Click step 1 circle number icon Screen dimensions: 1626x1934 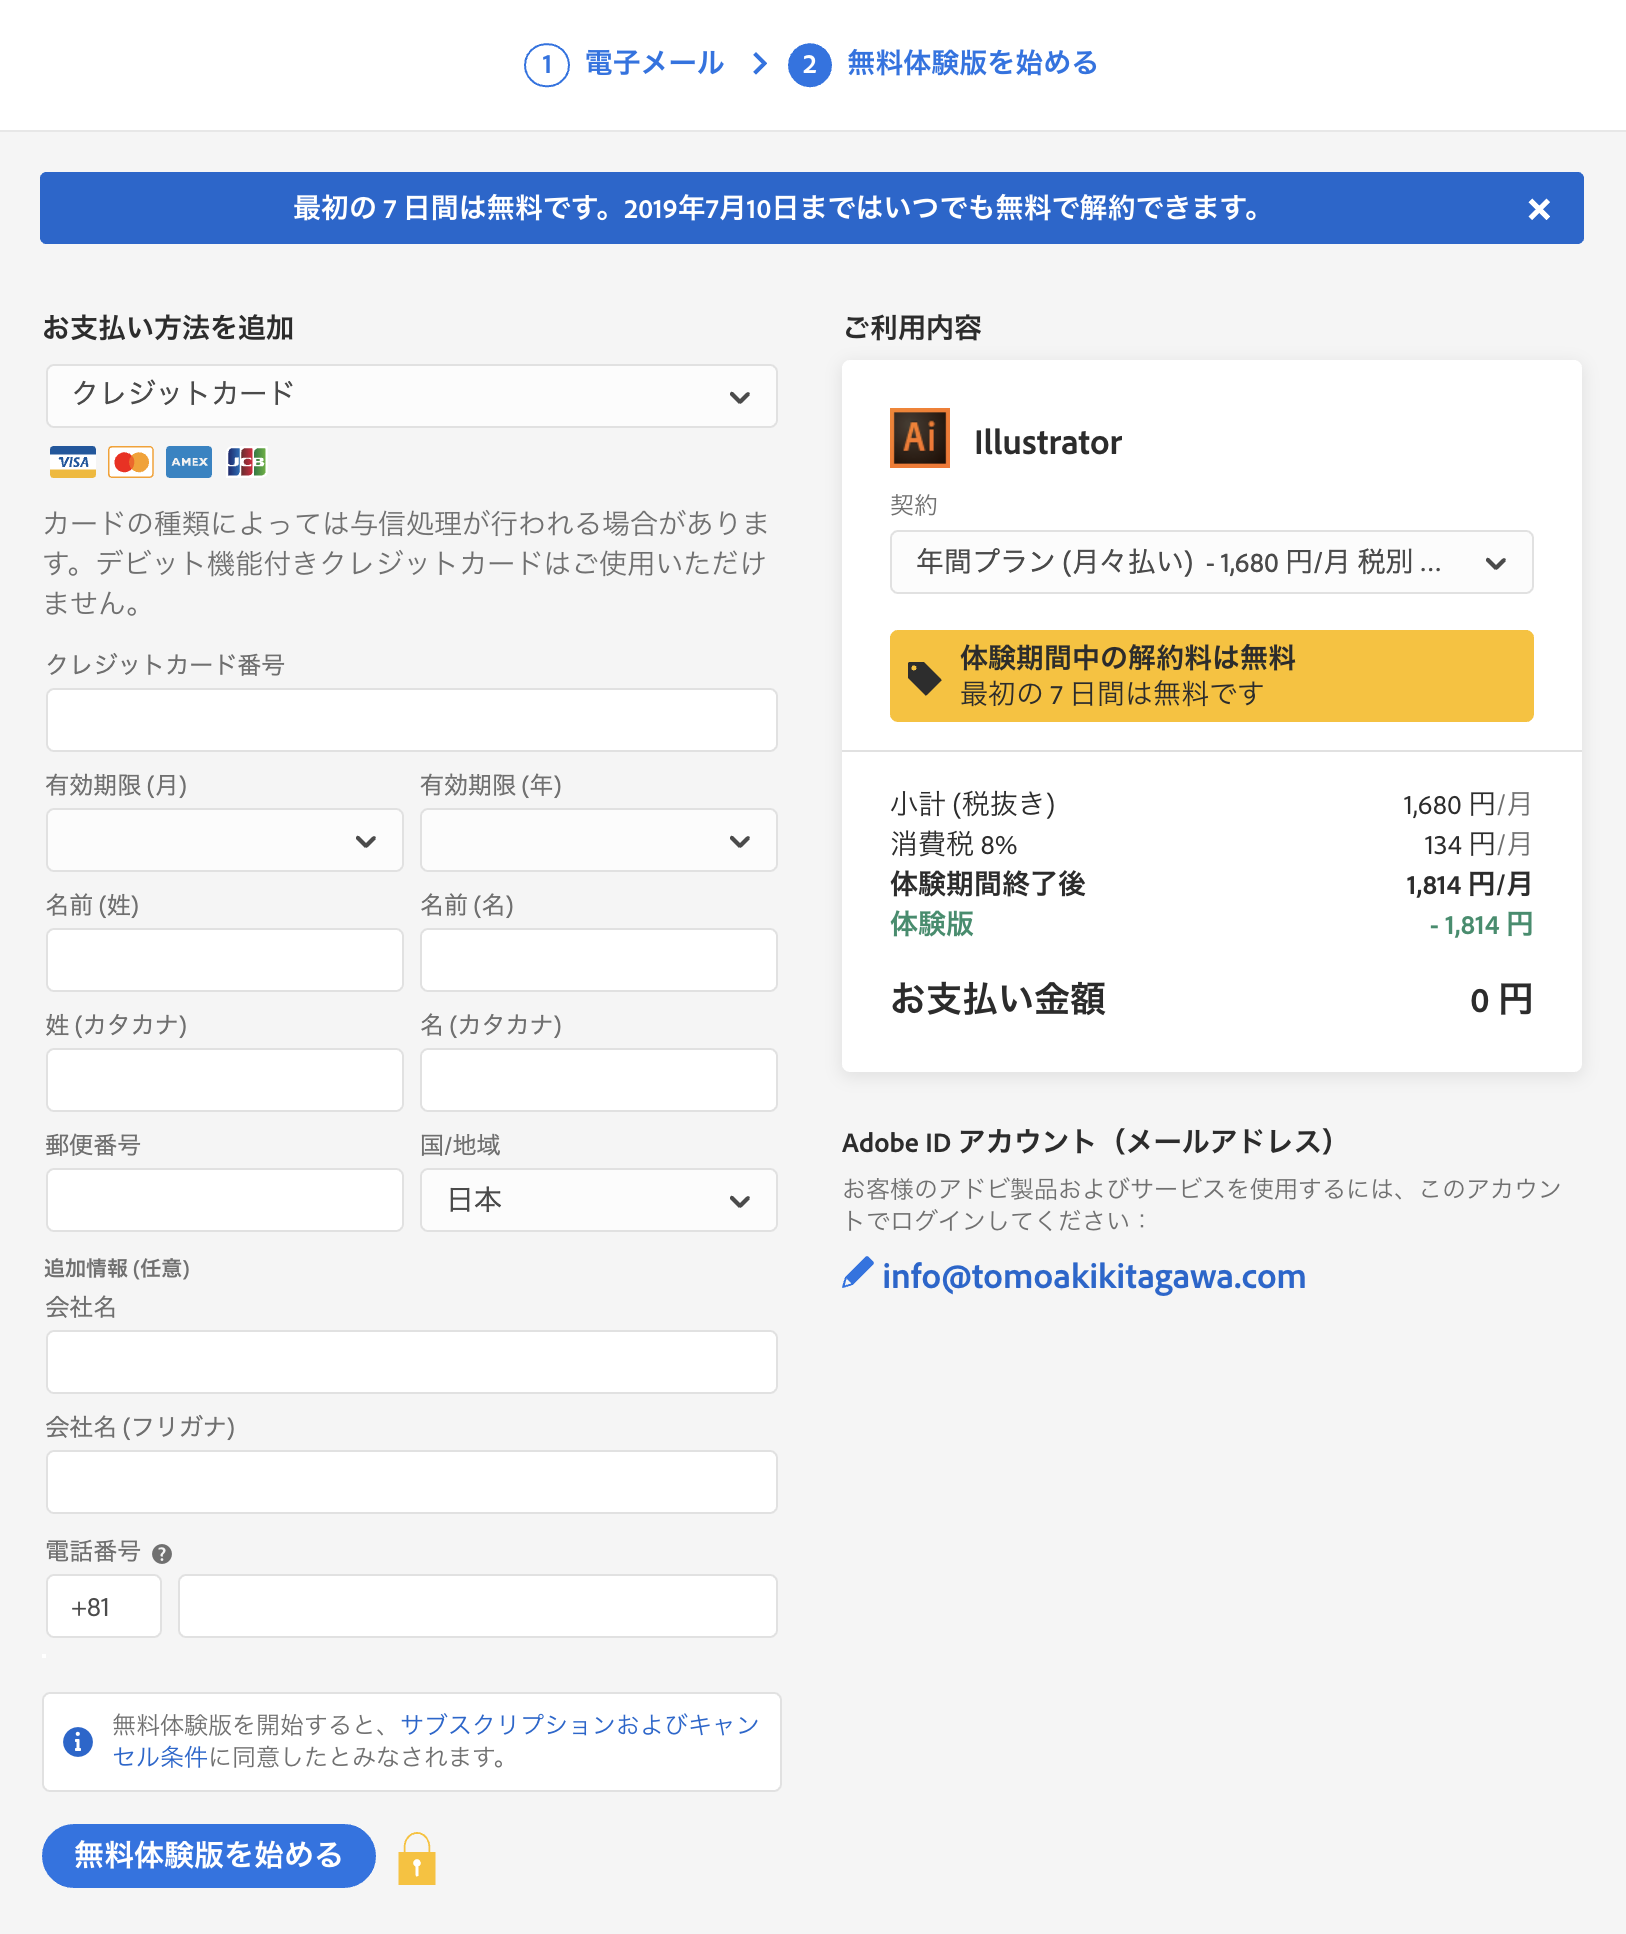click(x=547, y=65)
